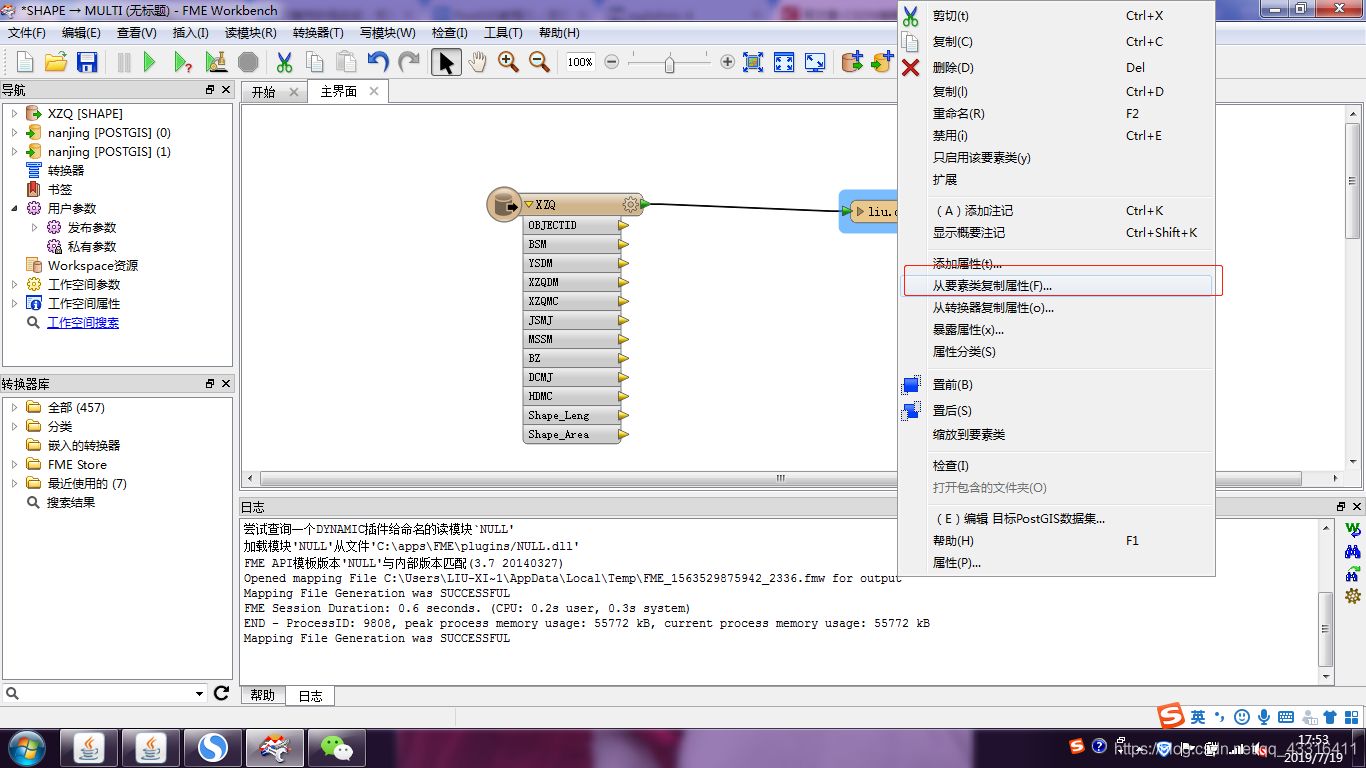Screen dimensions: 1366x768
Task: Redo action with grey arrow icon
Action: [x=409, y=62]
